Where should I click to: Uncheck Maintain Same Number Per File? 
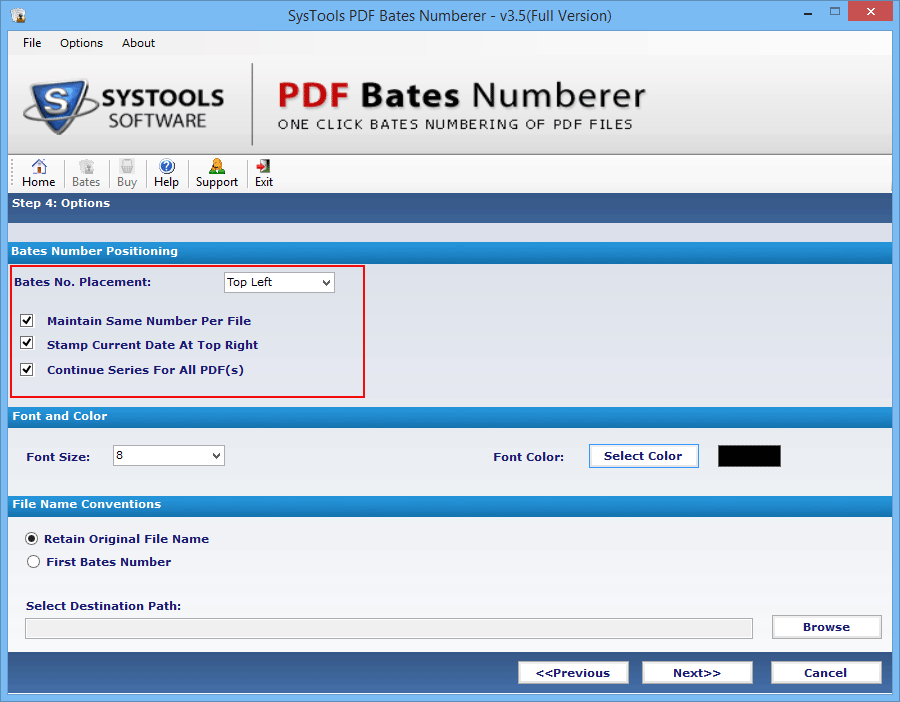coord(26,320)
